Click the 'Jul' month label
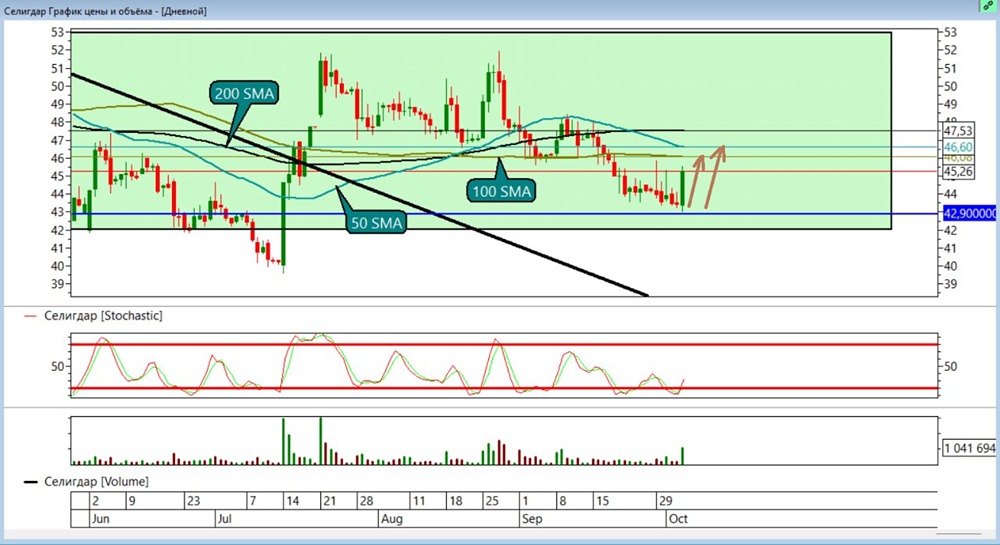 click(x=224, y=519)
